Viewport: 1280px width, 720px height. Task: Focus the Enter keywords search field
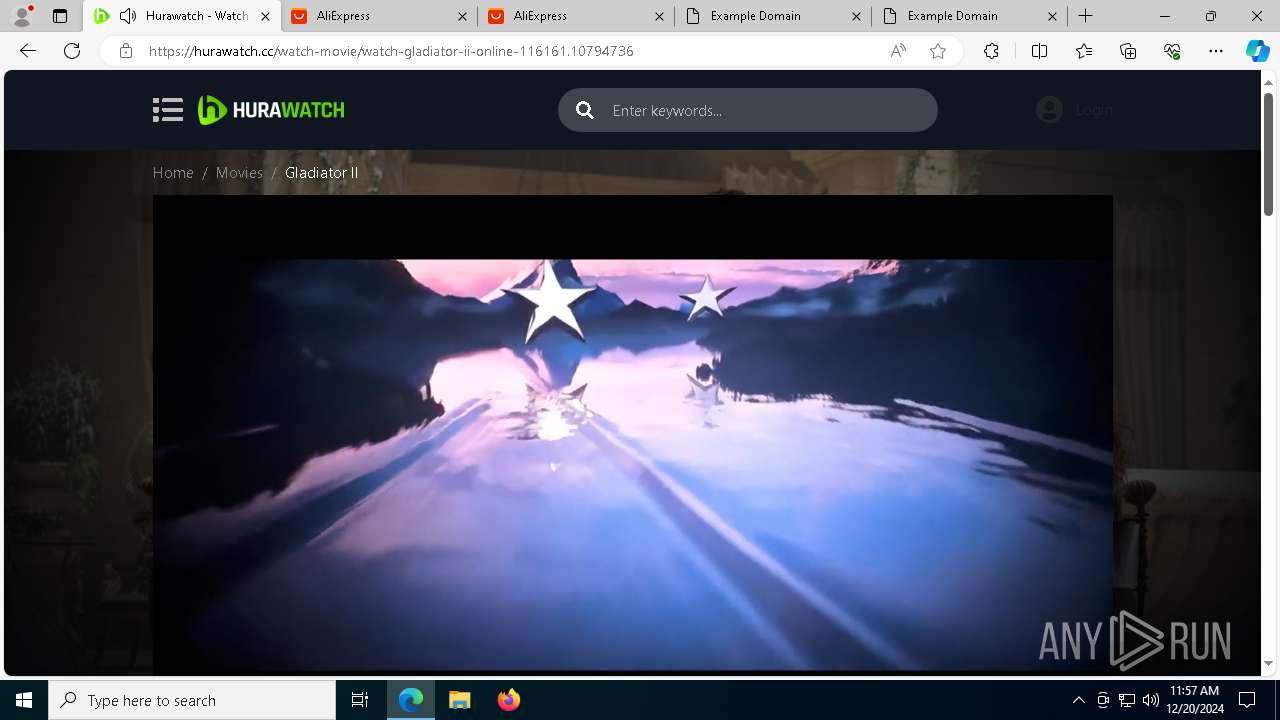(748, 110)
